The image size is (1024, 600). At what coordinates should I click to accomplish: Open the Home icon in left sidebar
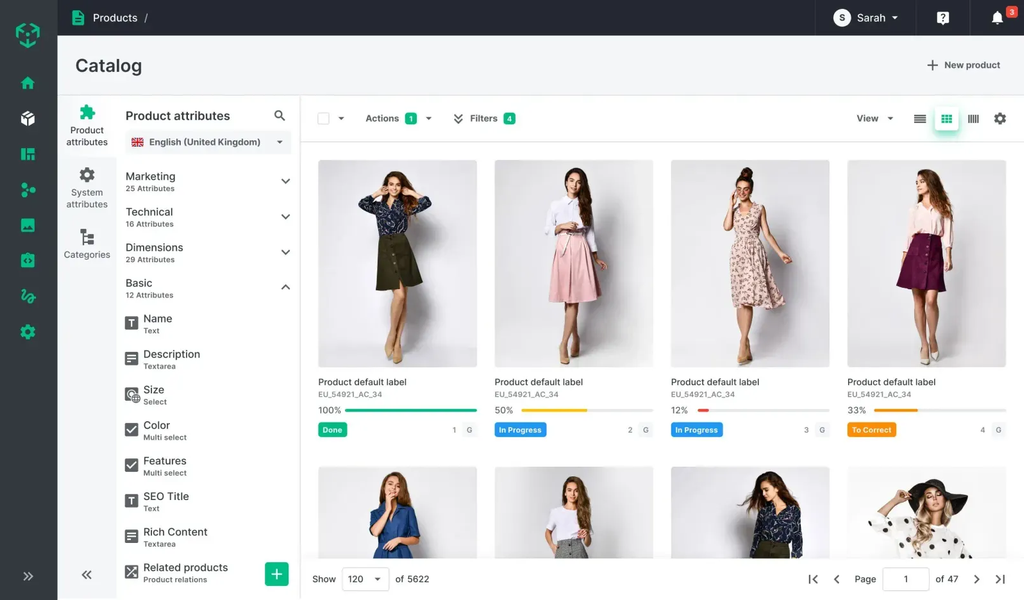tap(28, 83)
